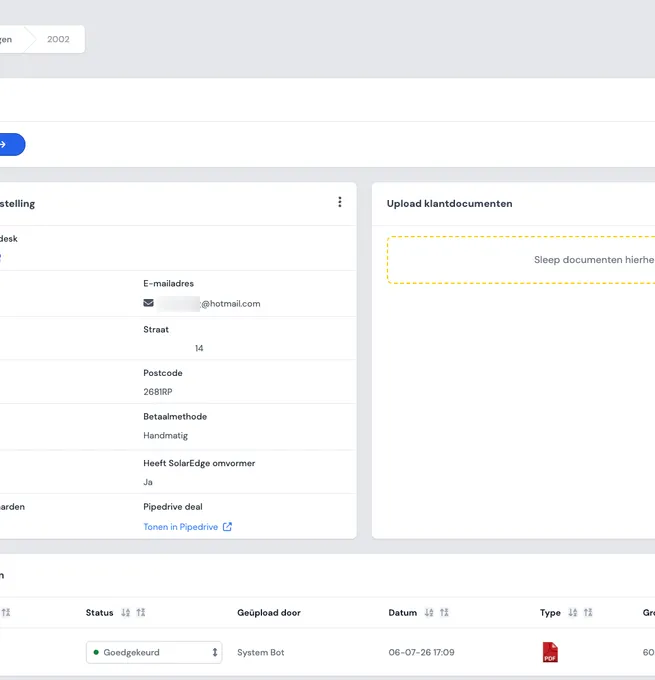Viewport: 655px width, 680px height.
Task: Click the Status column header label
Action: point(99,612)
